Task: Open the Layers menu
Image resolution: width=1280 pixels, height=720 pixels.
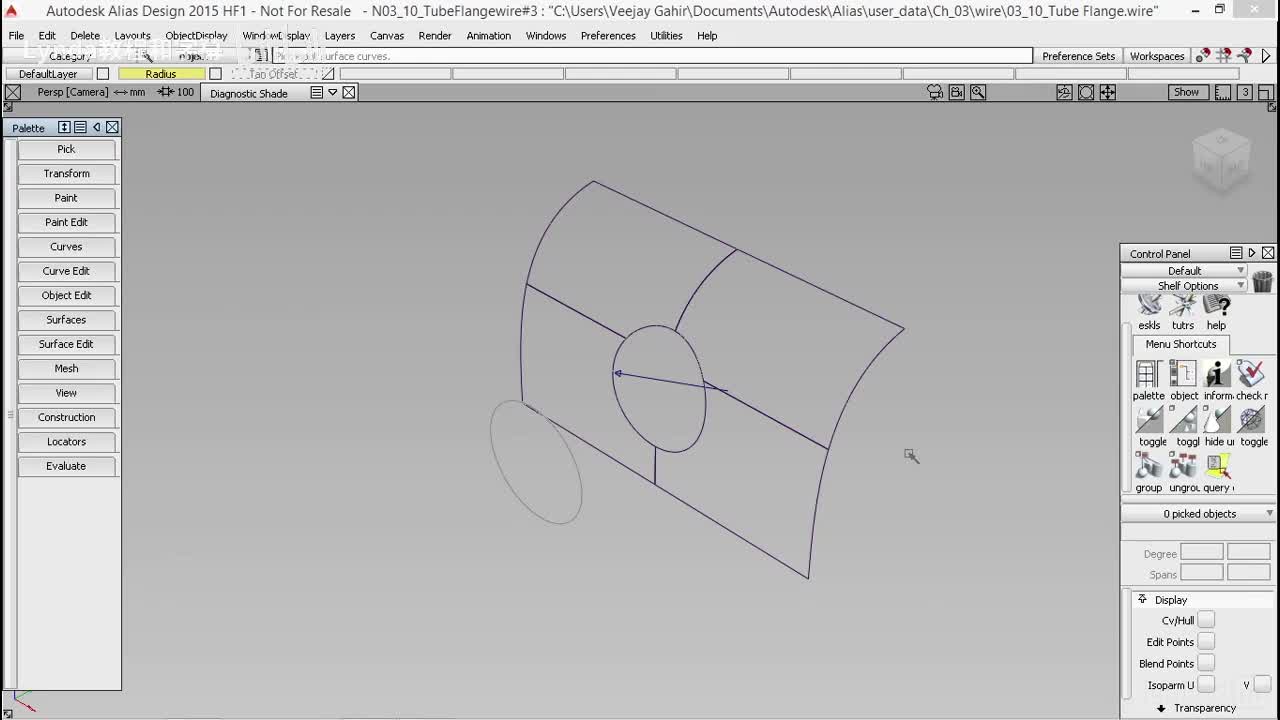Action: click(340, 35)
